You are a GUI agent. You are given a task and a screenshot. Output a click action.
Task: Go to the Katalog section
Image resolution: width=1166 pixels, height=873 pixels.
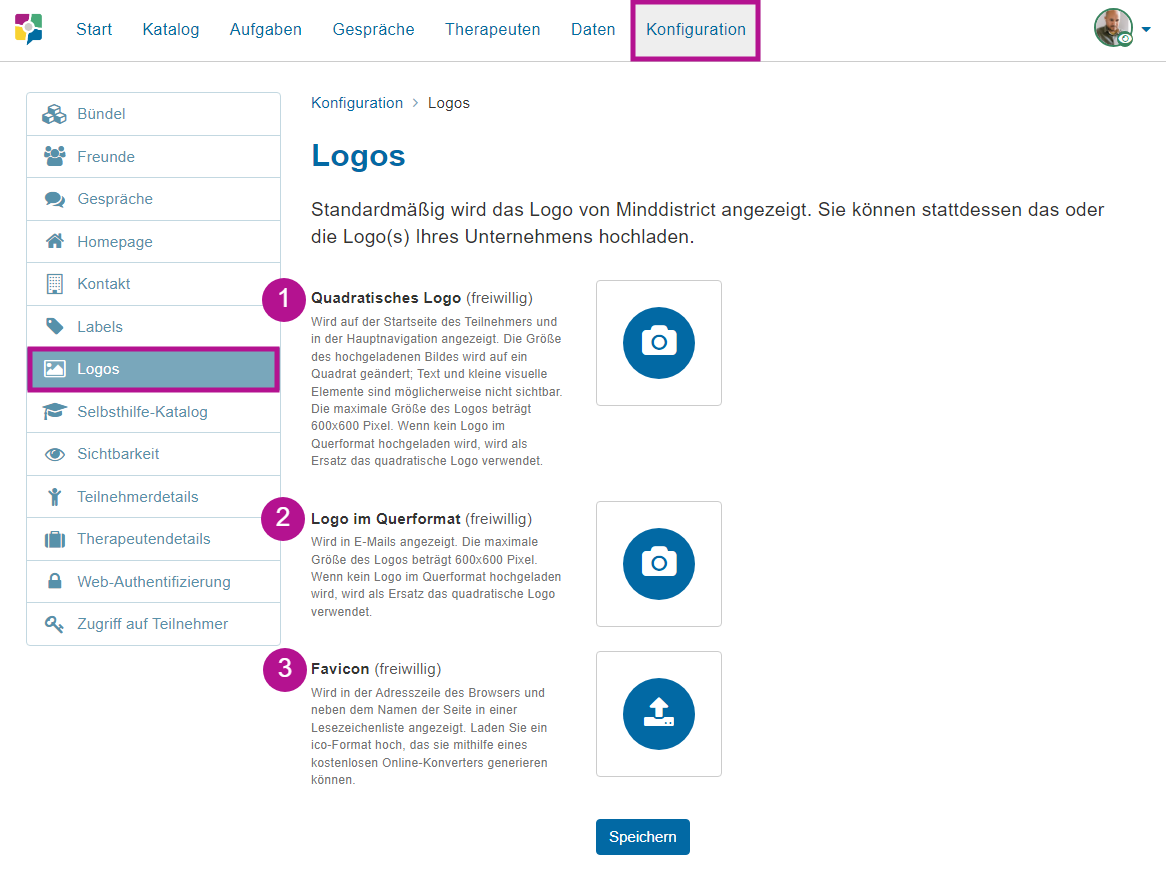171,30
